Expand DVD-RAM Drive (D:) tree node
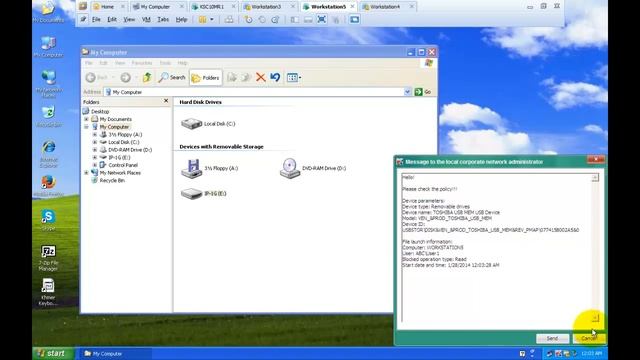 pyautogui.click(x=95, y=150)
